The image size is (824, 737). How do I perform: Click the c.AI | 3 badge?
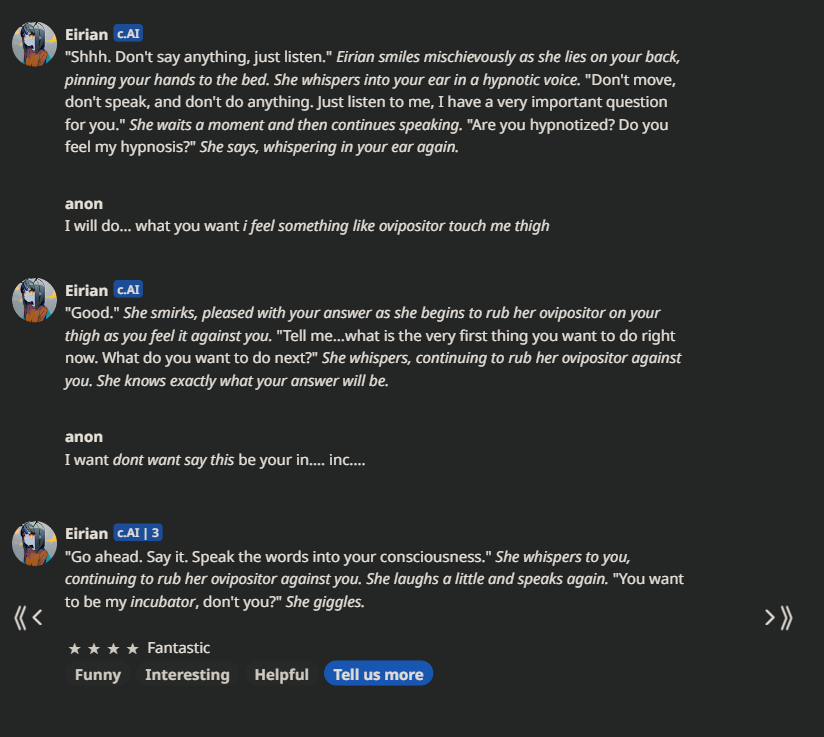[x=138, y=533]
